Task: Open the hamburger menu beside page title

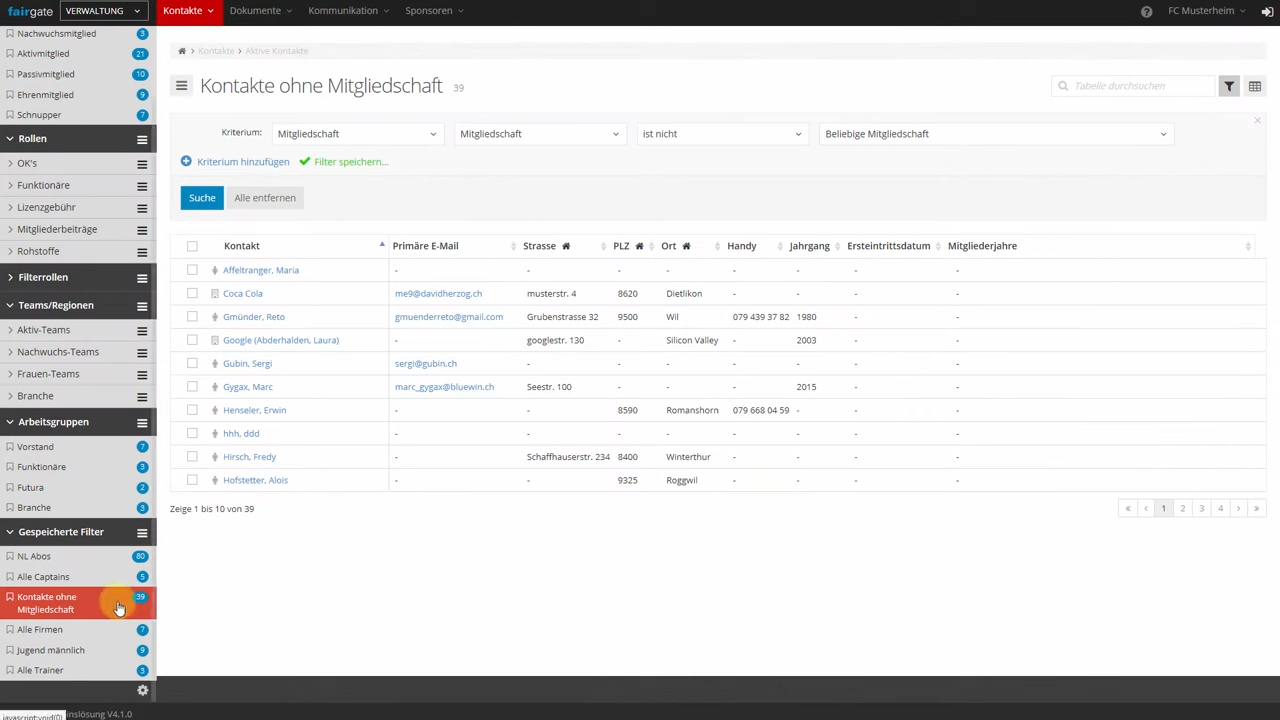Action: pyautogui.click(x=181, y=86)
